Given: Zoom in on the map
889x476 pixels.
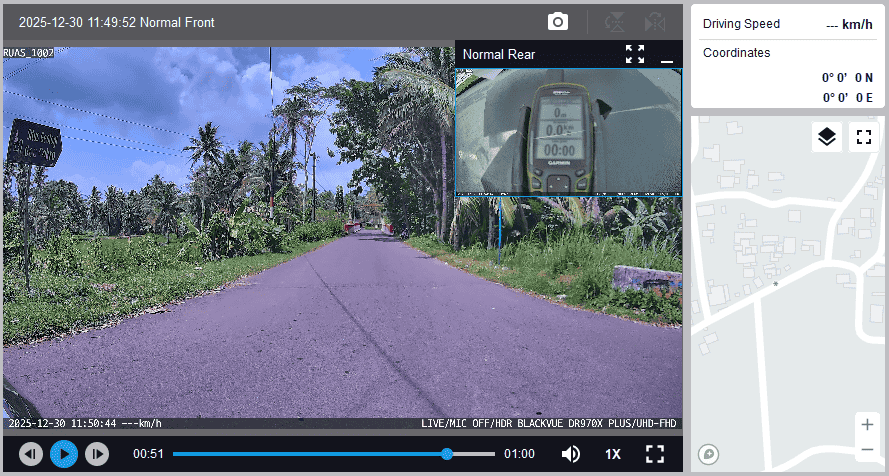Looking at the screenshot, I should (867, 424).
